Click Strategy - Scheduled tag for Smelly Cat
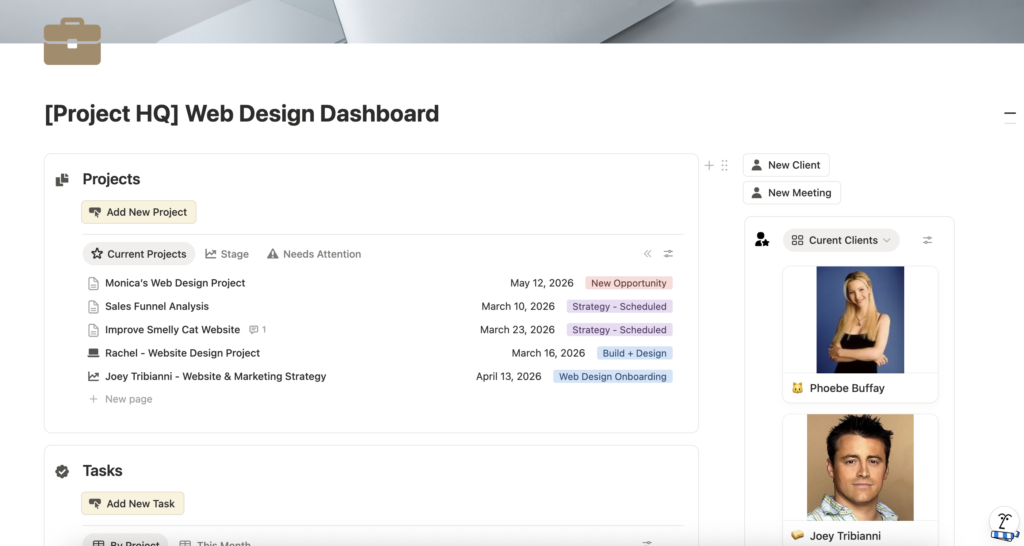1024x546 pixels. (x=619, y=330)
